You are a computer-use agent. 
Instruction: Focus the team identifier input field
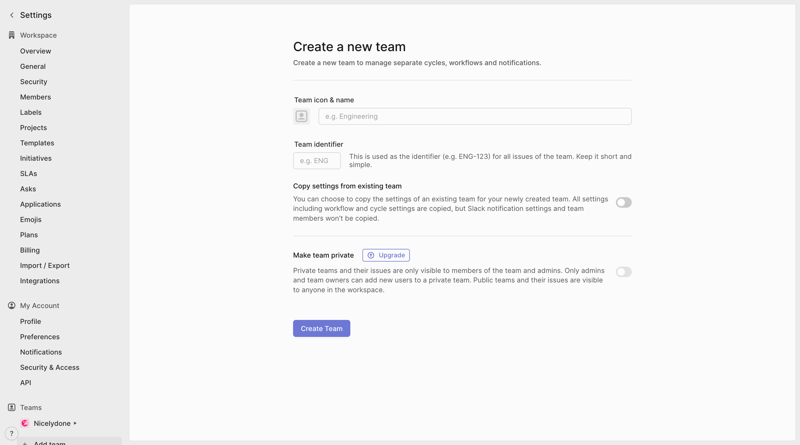point(317,161)
